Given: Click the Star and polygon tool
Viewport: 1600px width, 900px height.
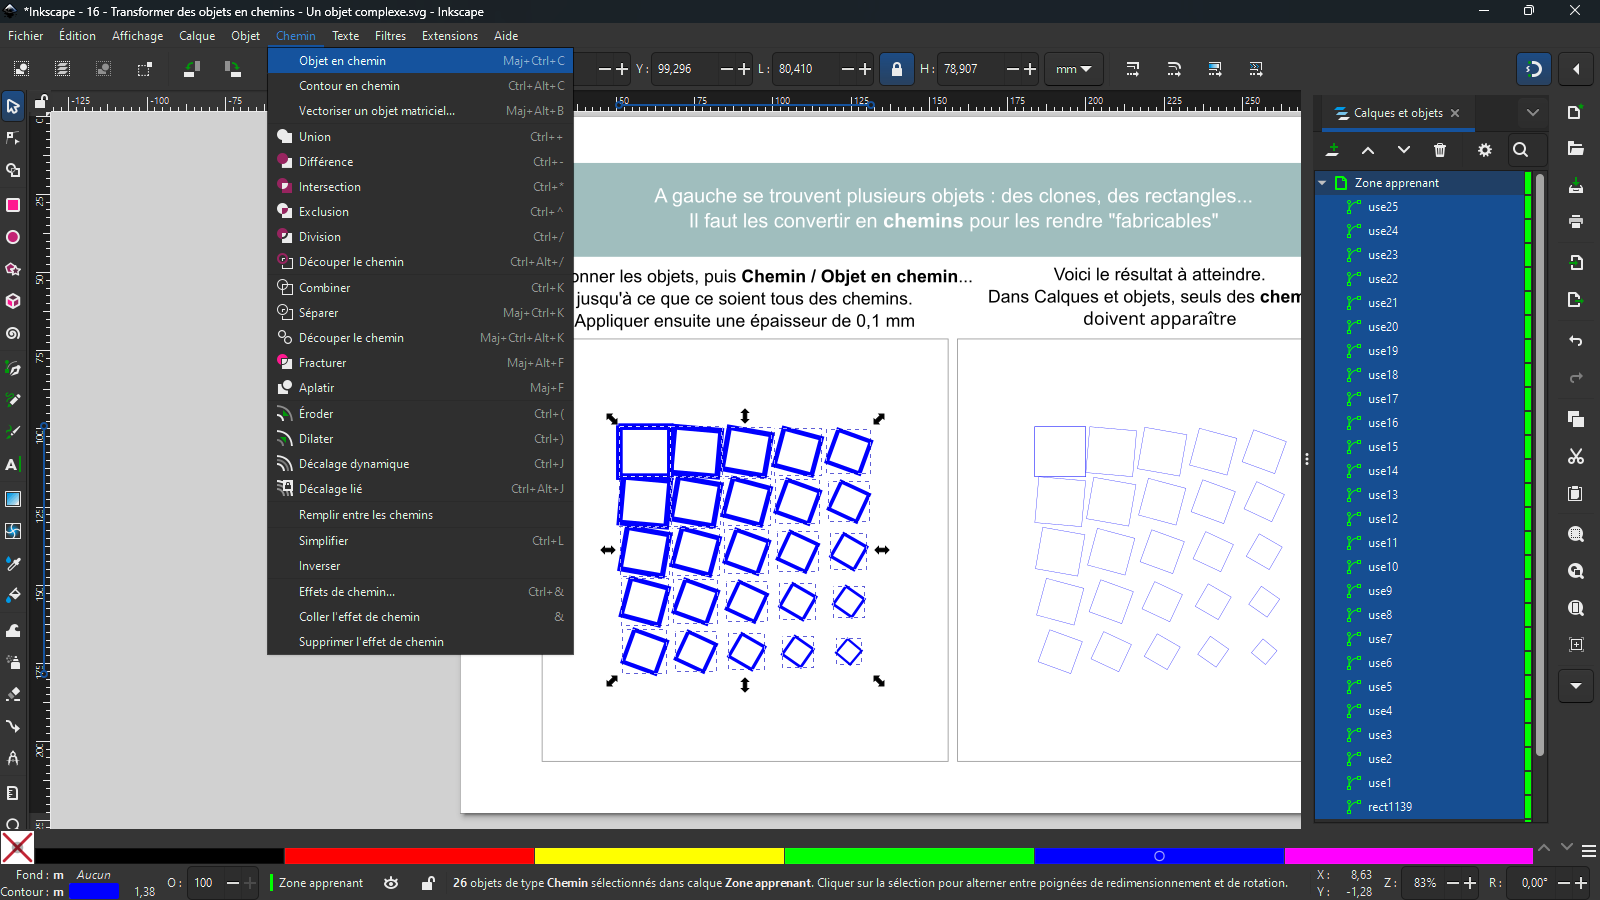Looking at the screenshot, I should 13,269.
